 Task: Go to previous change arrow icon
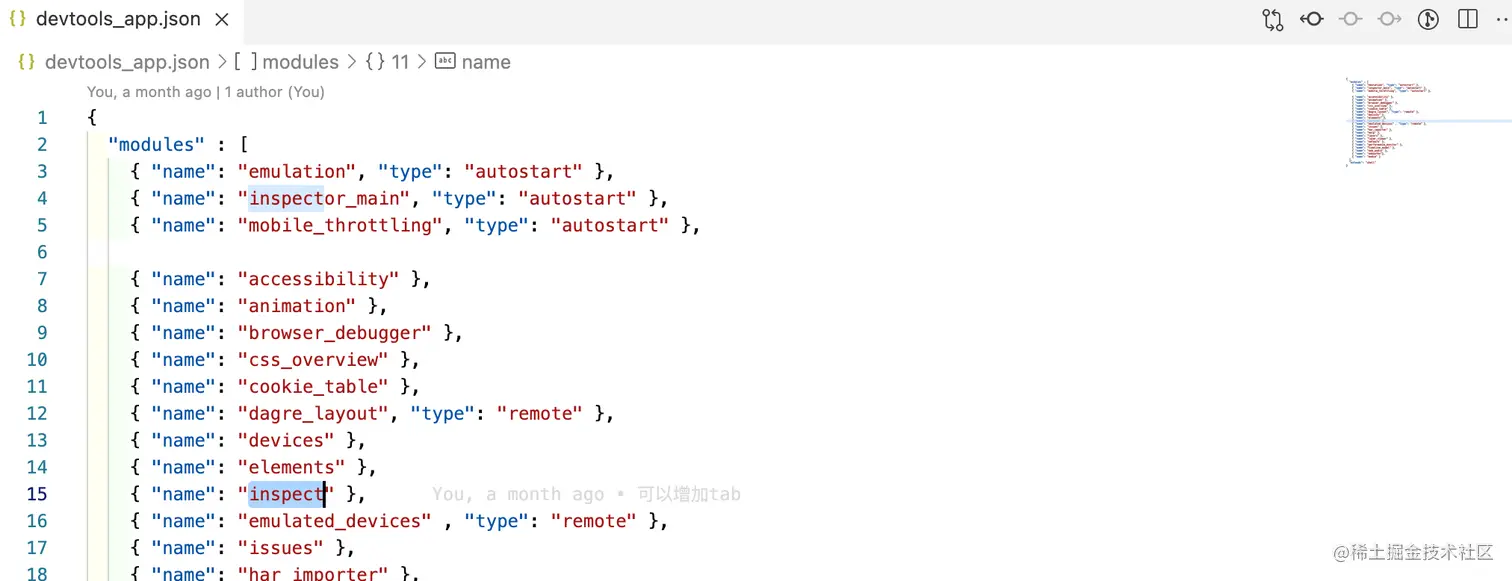click(x=1311, y=19)
